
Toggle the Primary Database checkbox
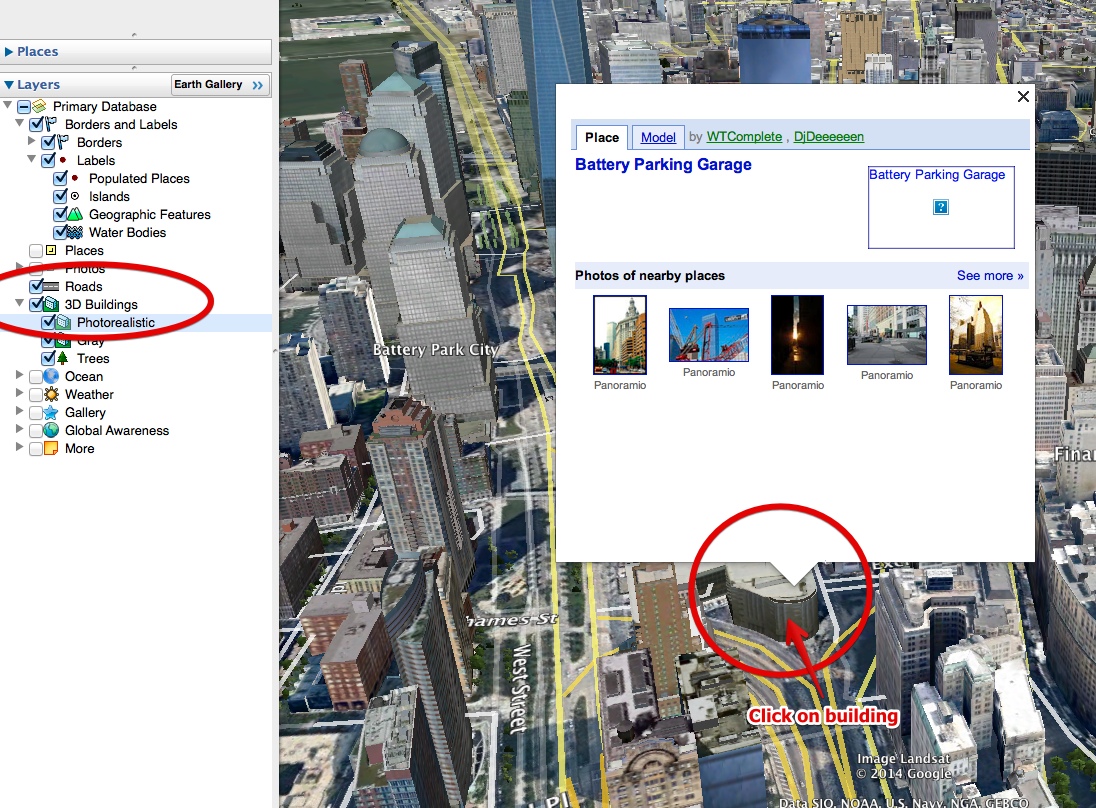coord(24,107)
